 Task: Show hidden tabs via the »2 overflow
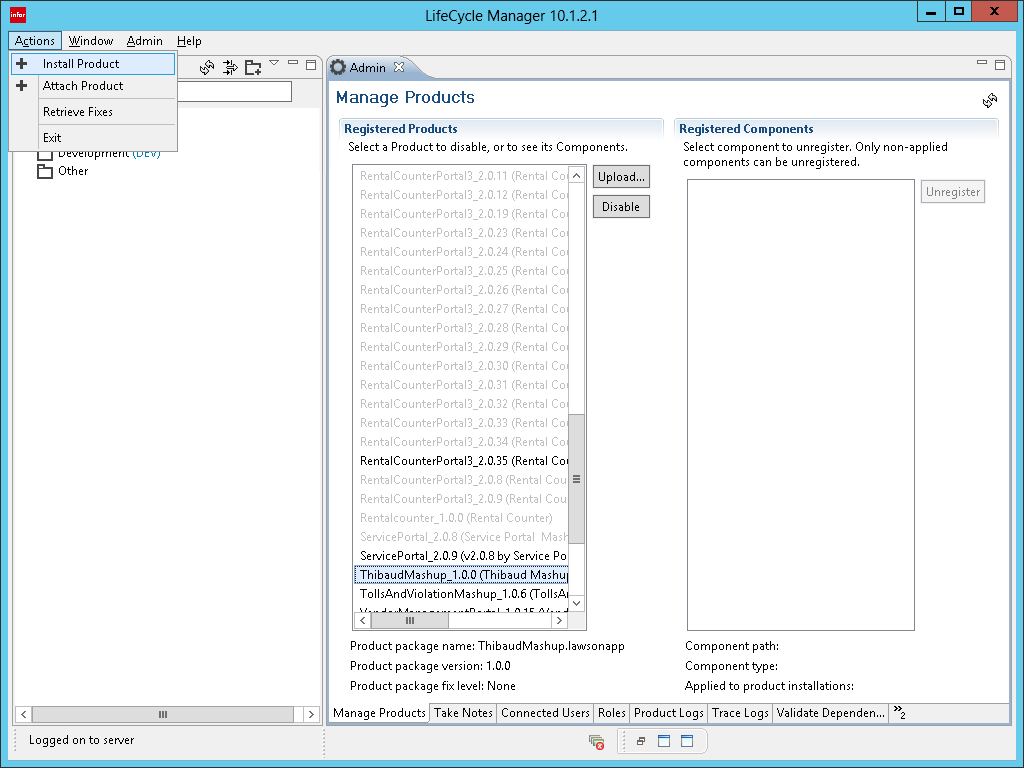tap(899, 712)
